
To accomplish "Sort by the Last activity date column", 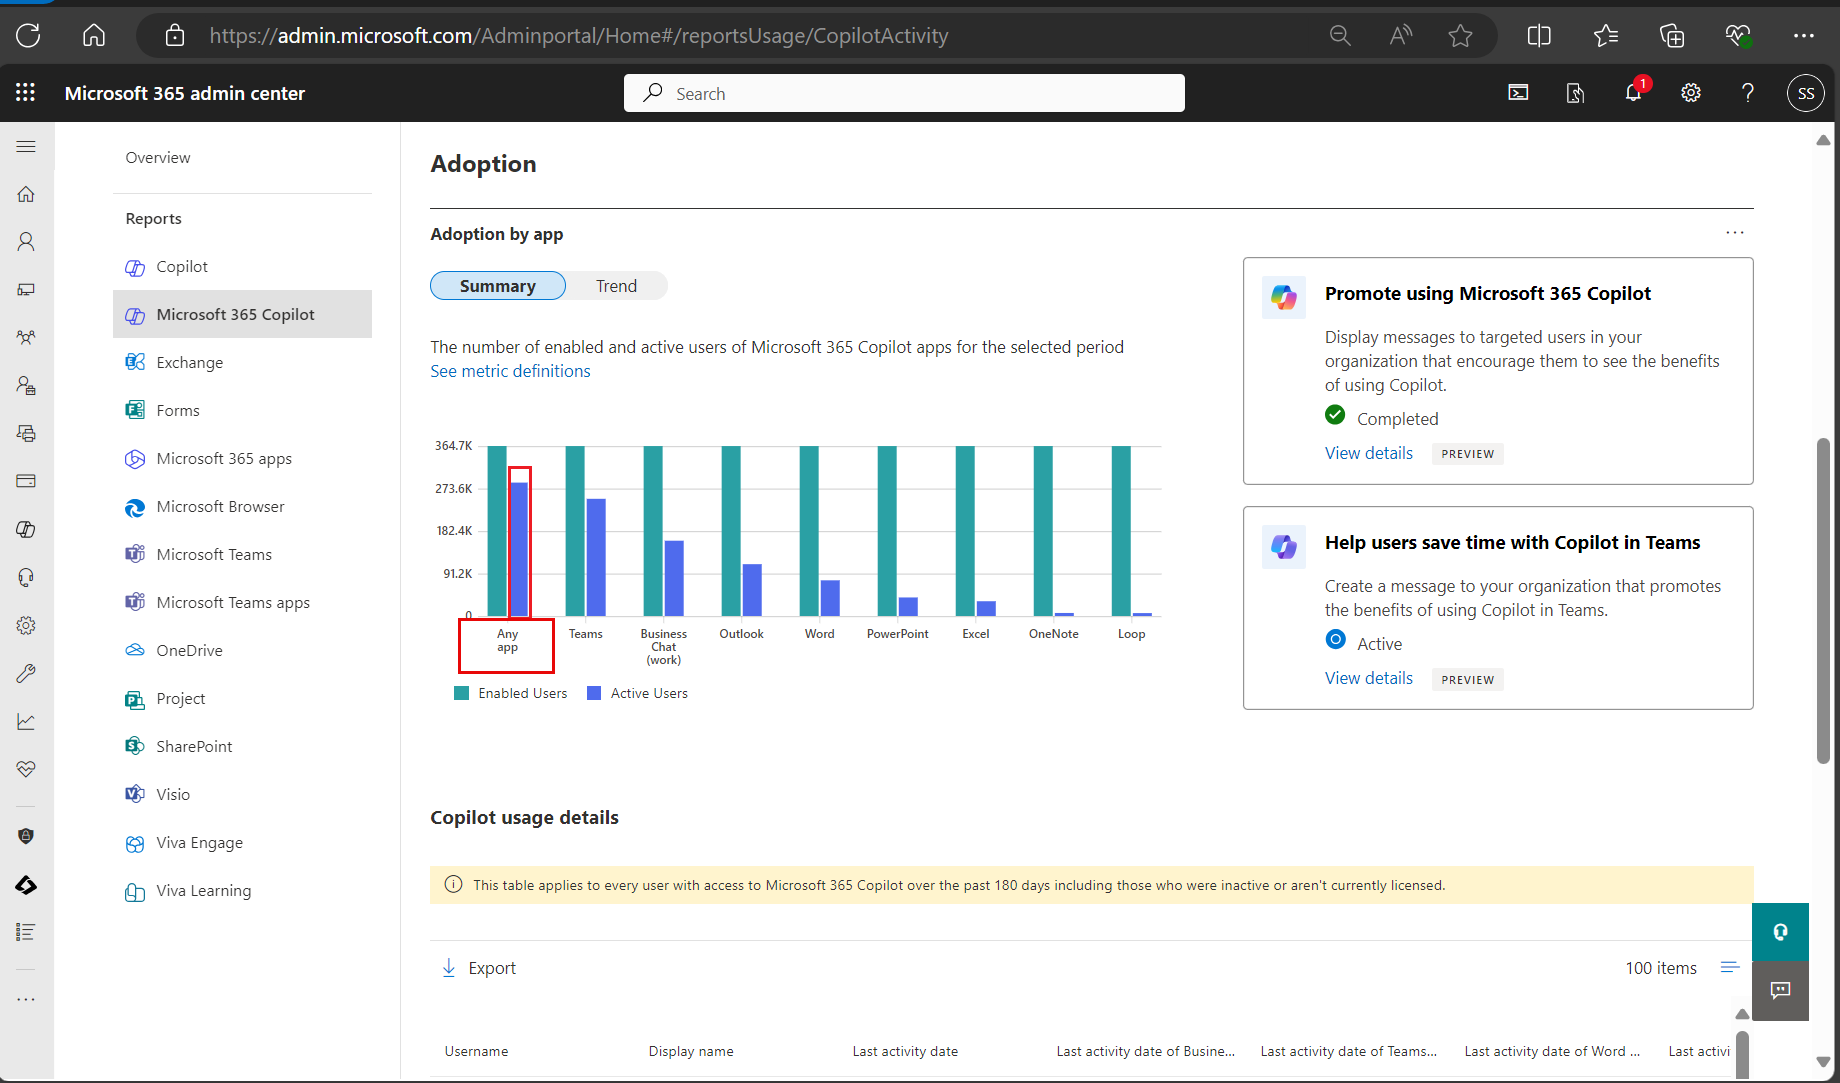I will click(905, 1051).
